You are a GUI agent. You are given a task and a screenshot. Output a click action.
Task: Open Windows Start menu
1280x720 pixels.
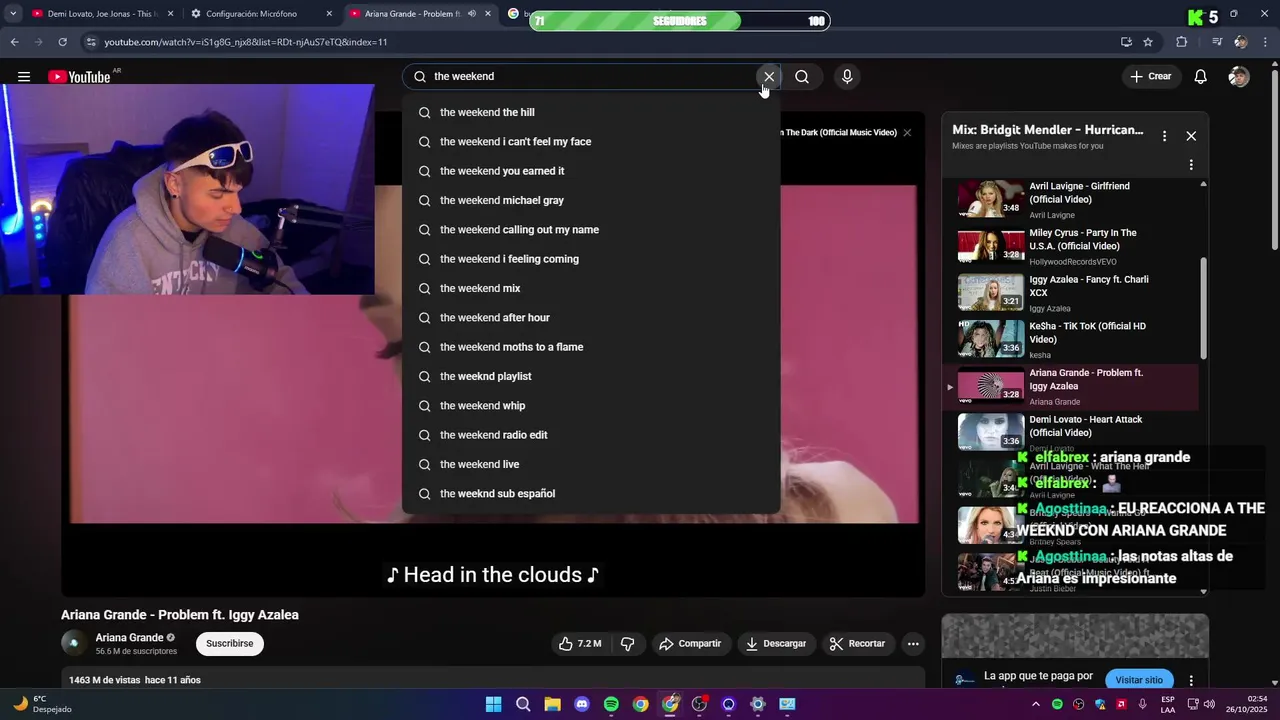pos(493,704)
